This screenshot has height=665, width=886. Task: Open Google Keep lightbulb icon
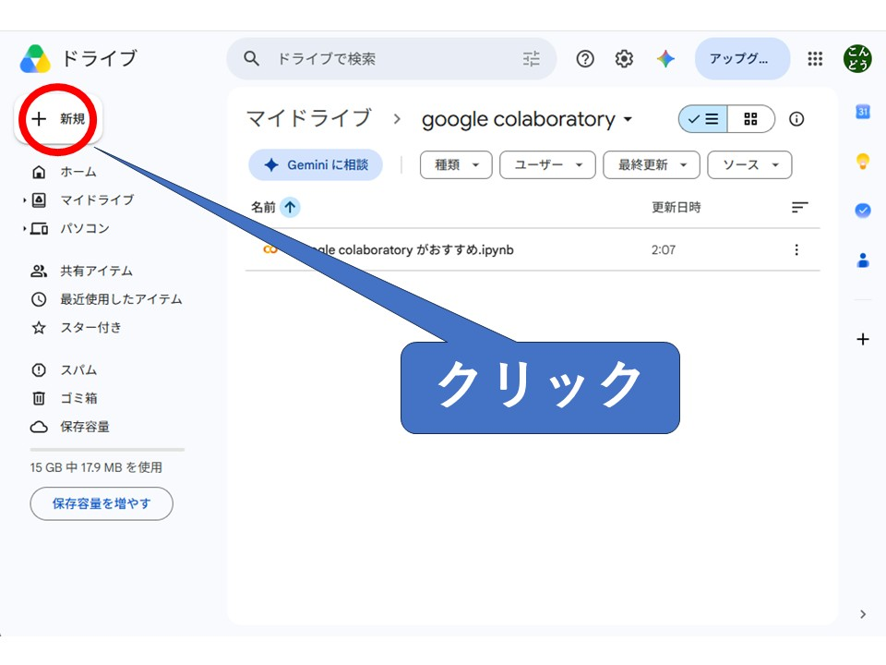click(x=862, y=161)
